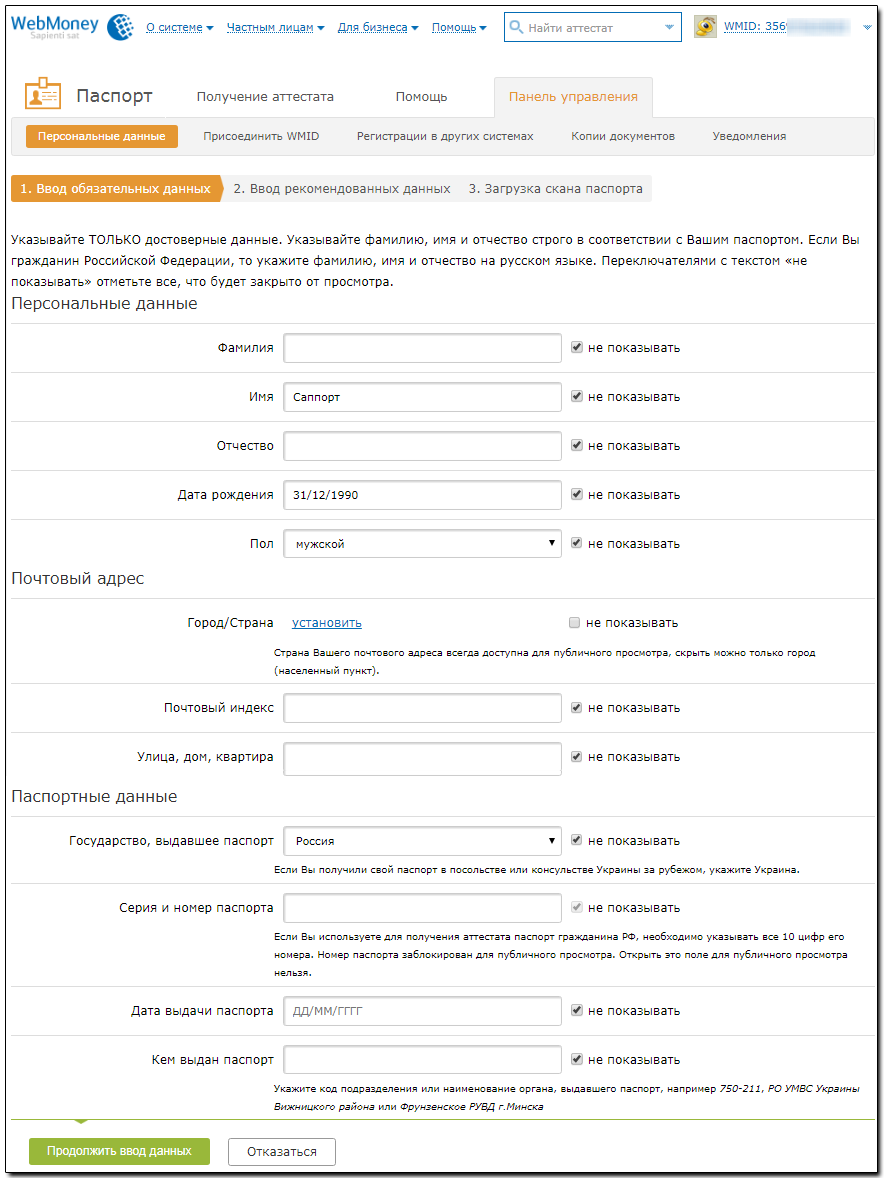Expand the Найти аттестат search dropdown arrow
Viewport: 886px width, 1178px height.
(669, 28)
